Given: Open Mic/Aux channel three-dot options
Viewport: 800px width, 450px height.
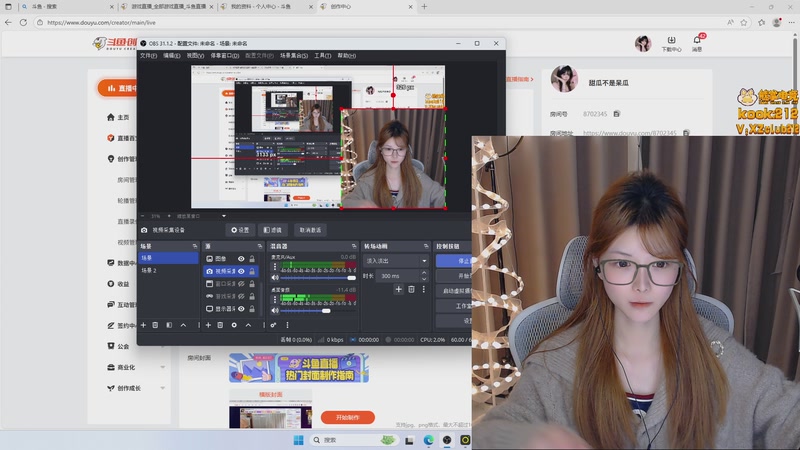Looking at the screenshot, I should (x=275, y=266).
